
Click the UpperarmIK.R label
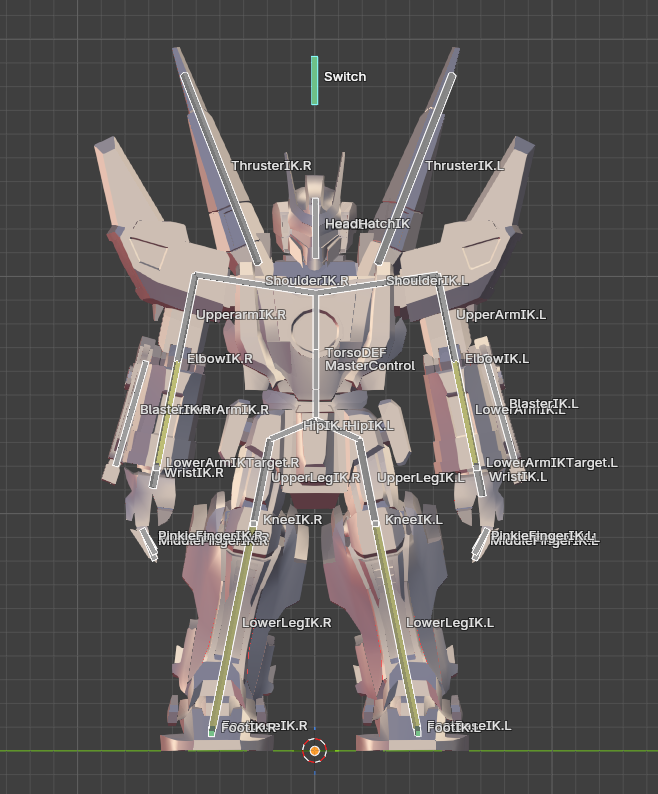pyautogui.click(x=241, y=315)
